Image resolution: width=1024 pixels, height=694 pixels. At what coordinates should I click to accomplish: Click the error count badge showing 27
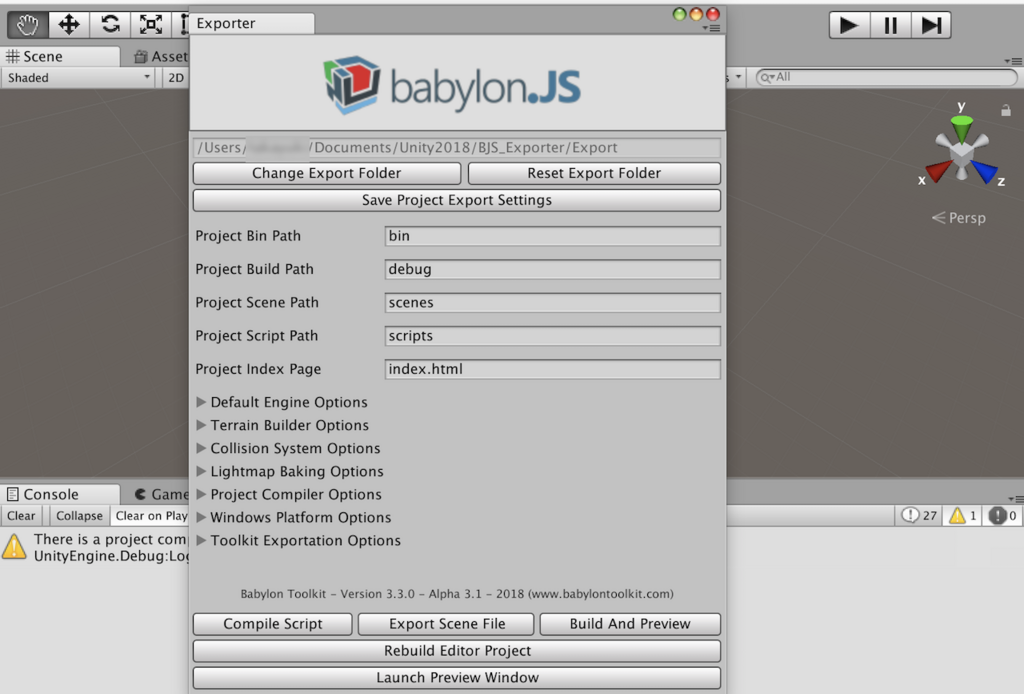917,515
